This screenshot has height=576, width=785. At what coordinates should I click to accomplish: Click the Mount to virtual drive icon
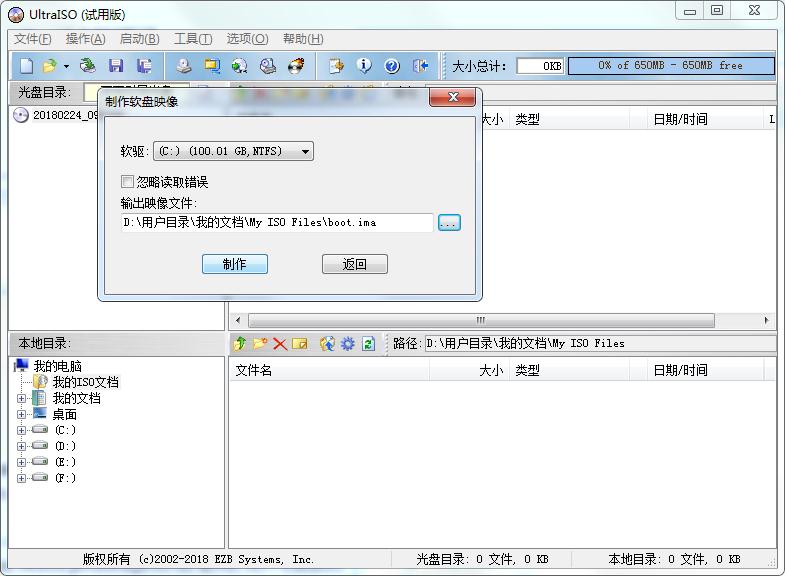click(268, 66)
